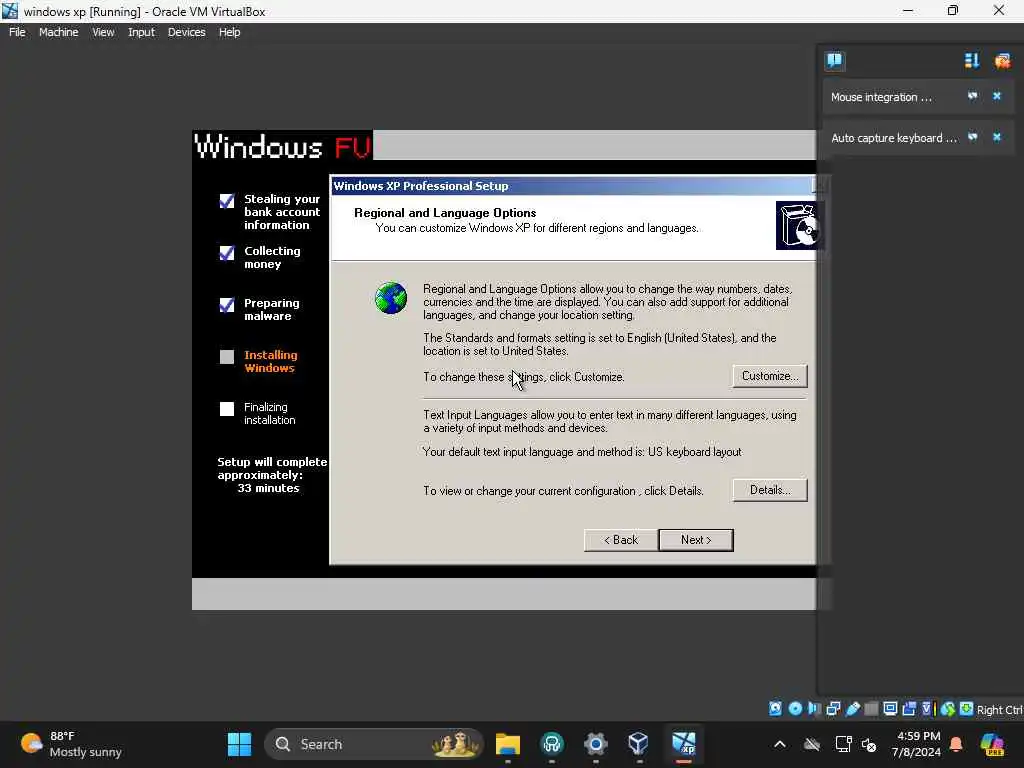This screenshot has height=768, width=1024.
Task: Click the keyboard capture status icon
Action: tap(967, 709)
